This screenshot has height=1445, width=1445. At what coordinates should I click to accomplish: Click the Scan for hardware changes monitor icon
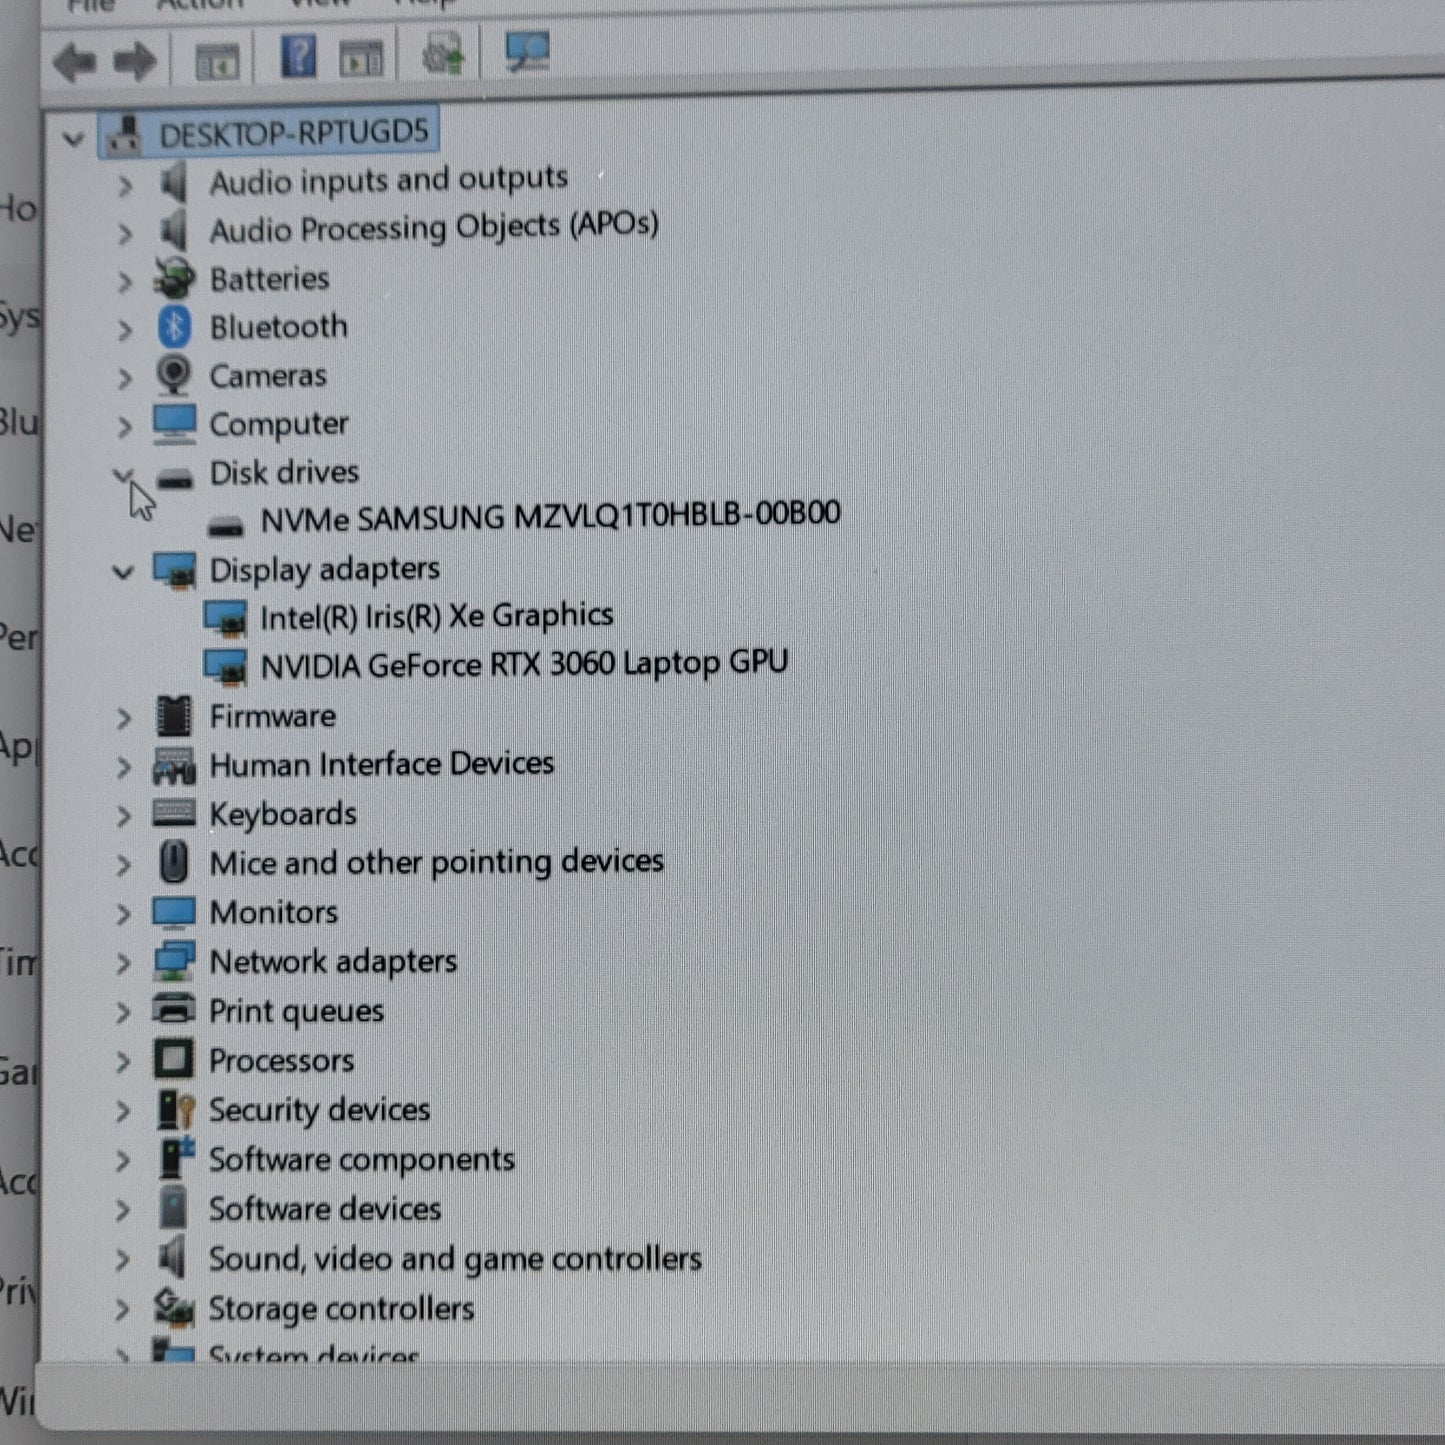click(527, 51)
